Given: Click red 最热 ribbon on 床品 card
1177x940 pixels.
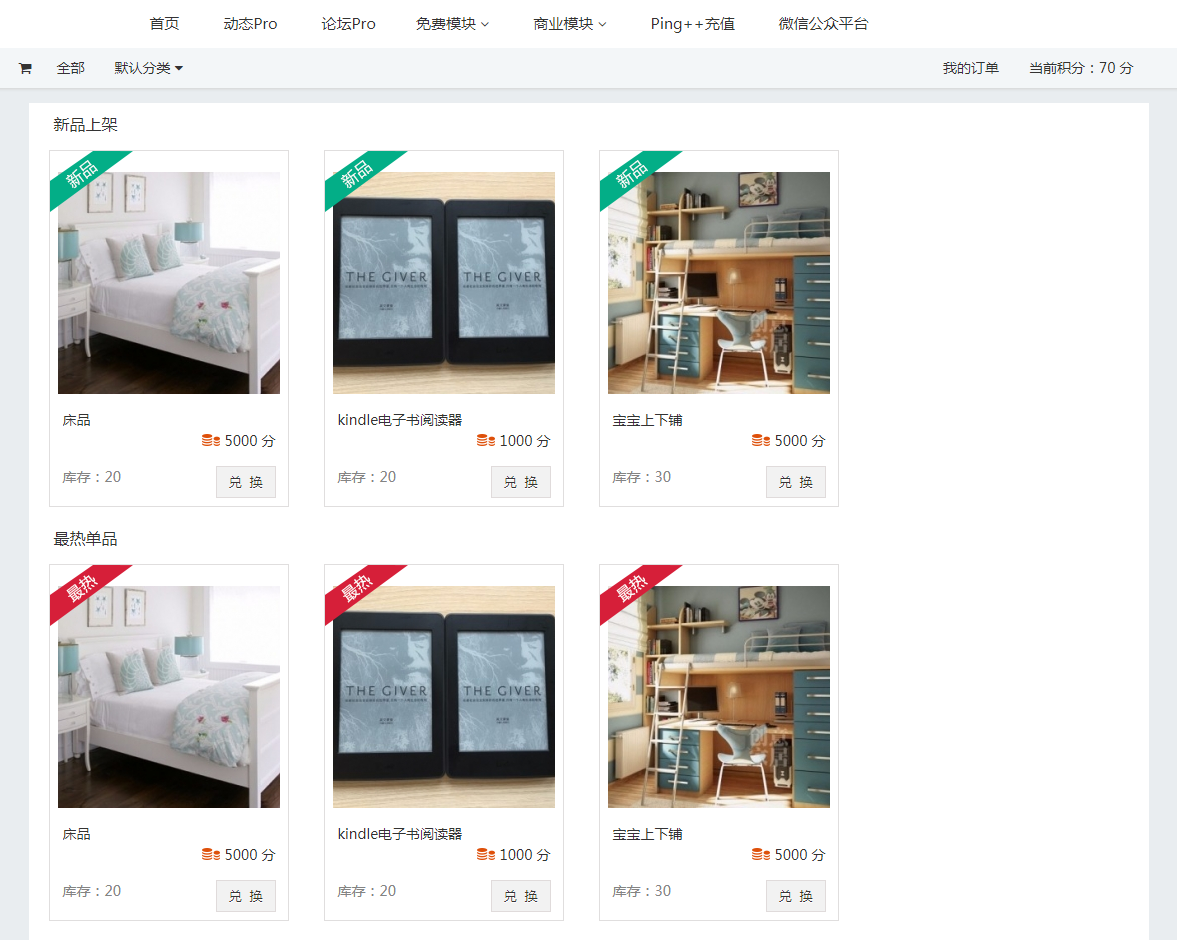Looking at the screenshot, I should 83,588.
